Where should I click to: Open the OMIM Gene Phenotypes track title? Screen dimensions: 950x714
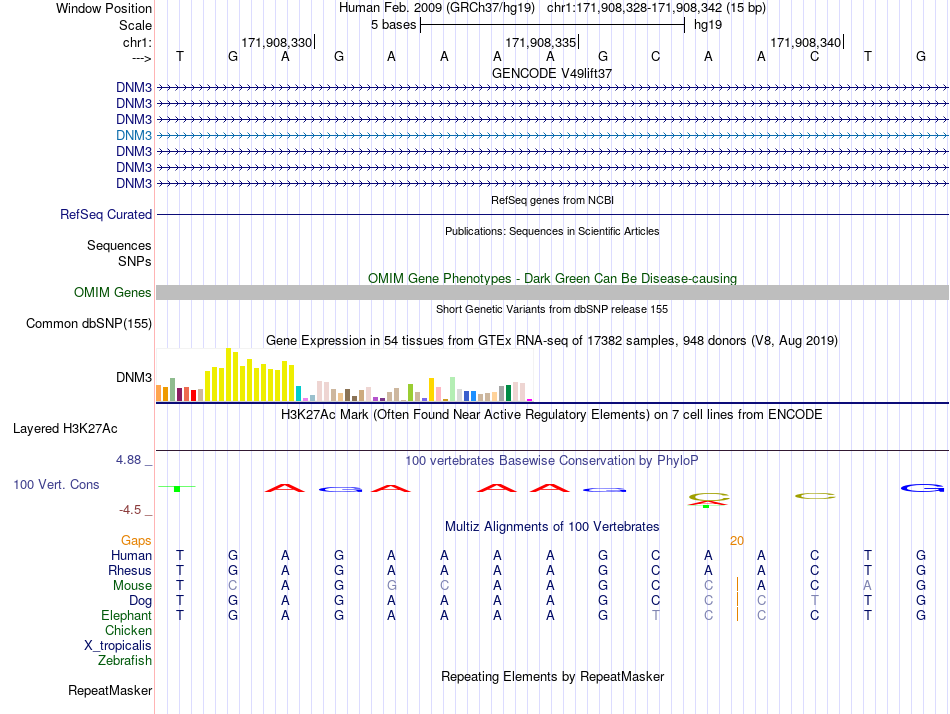tap(552, 278)
